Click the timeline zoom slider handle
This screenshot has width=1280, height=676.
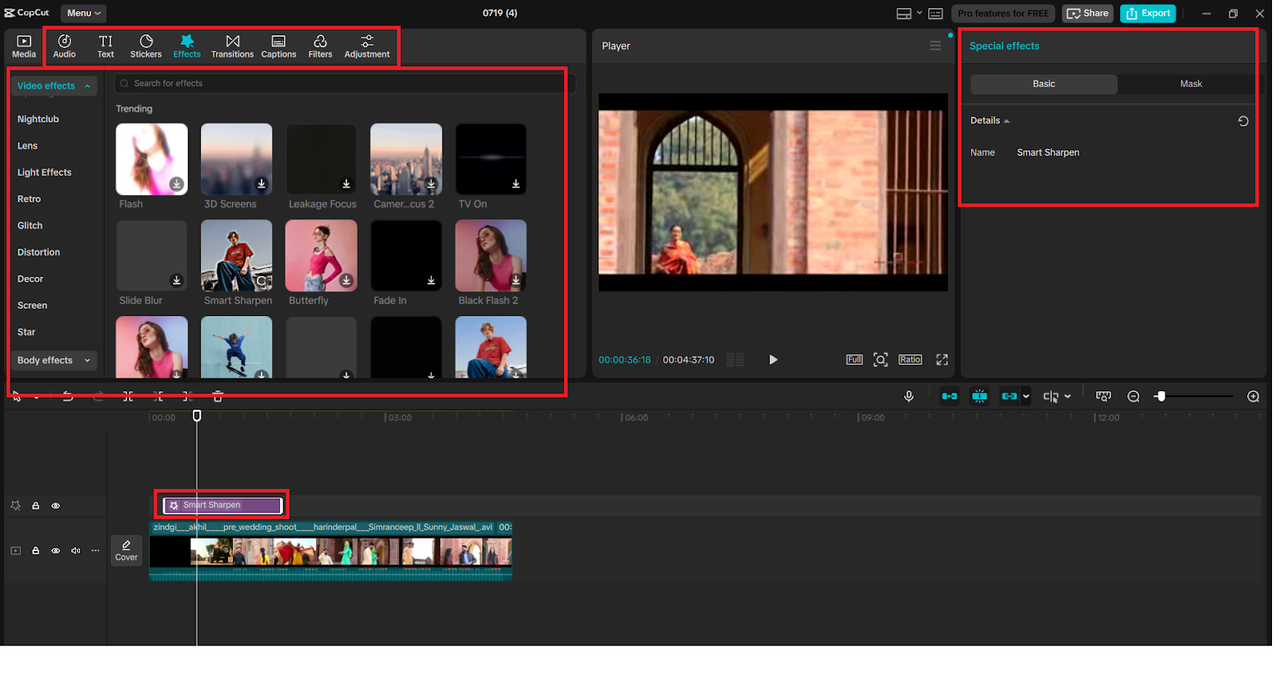1160,397
